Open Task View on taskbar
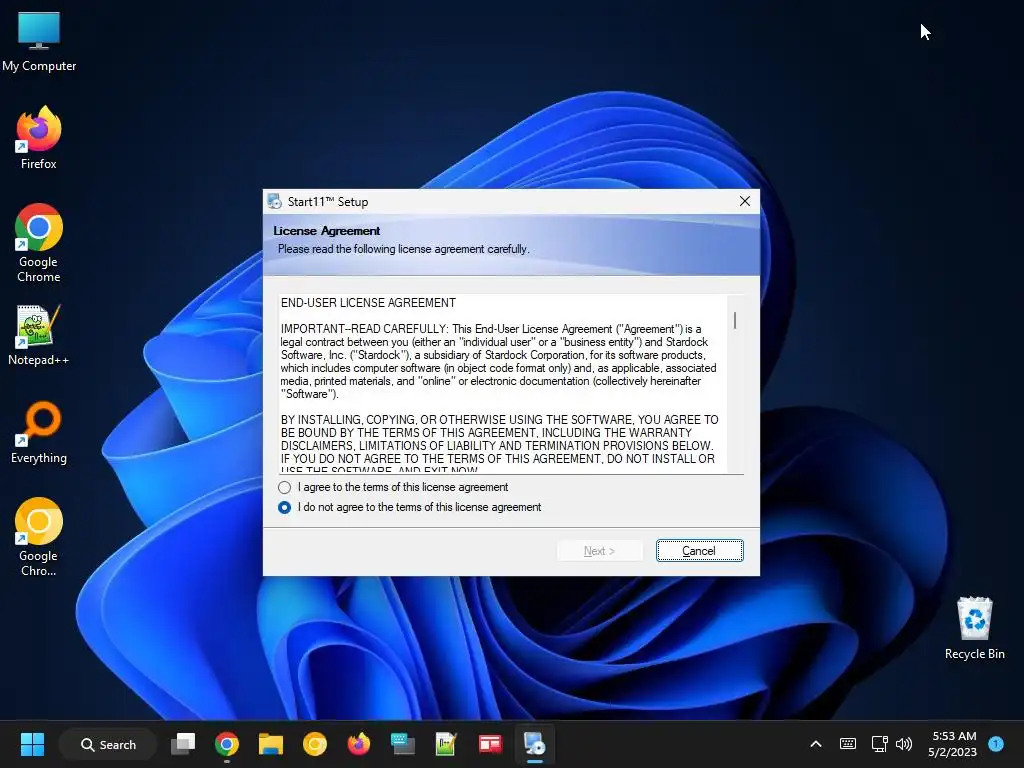Image resolution: width=1024 pixels, height=768 pixels. 183,744
